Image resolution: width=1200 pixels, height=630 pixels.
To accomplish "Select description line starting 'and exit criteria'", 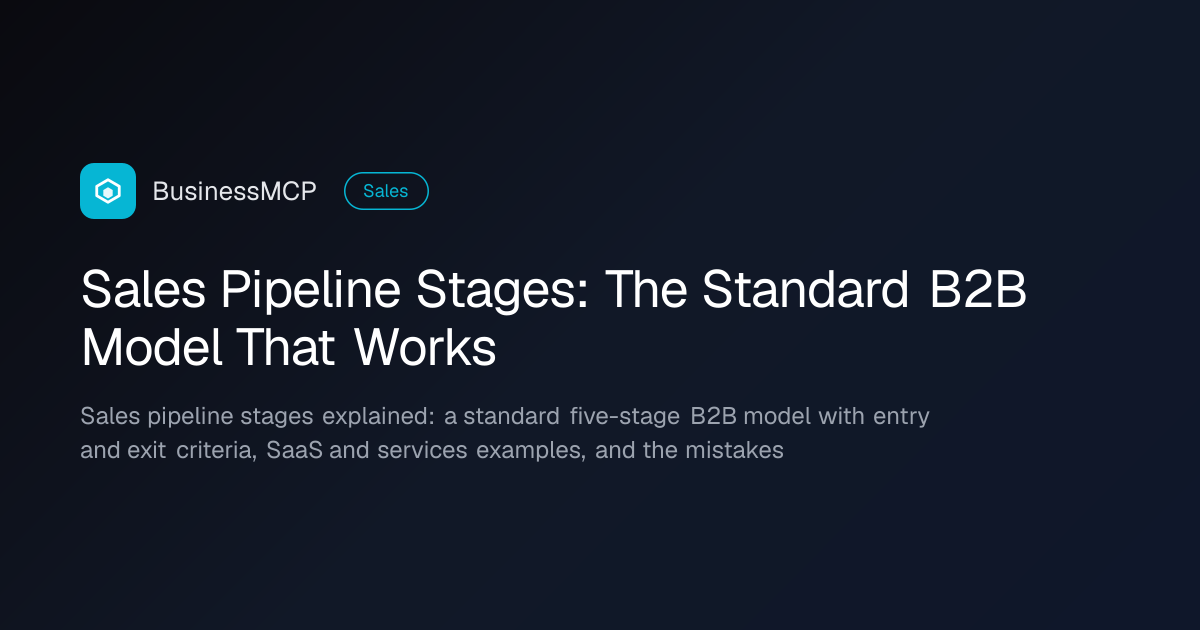I will [432, 450].
